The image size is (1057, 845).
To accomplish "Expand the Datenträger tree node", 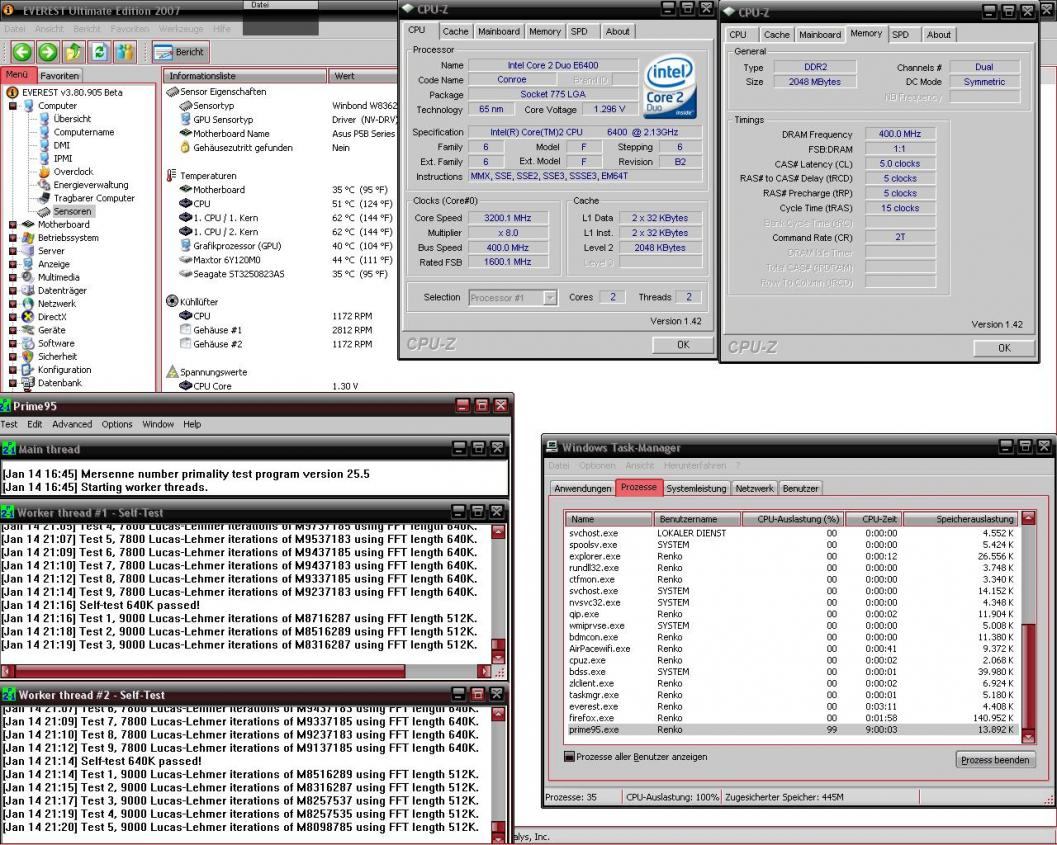I will (x=13, y=290).
